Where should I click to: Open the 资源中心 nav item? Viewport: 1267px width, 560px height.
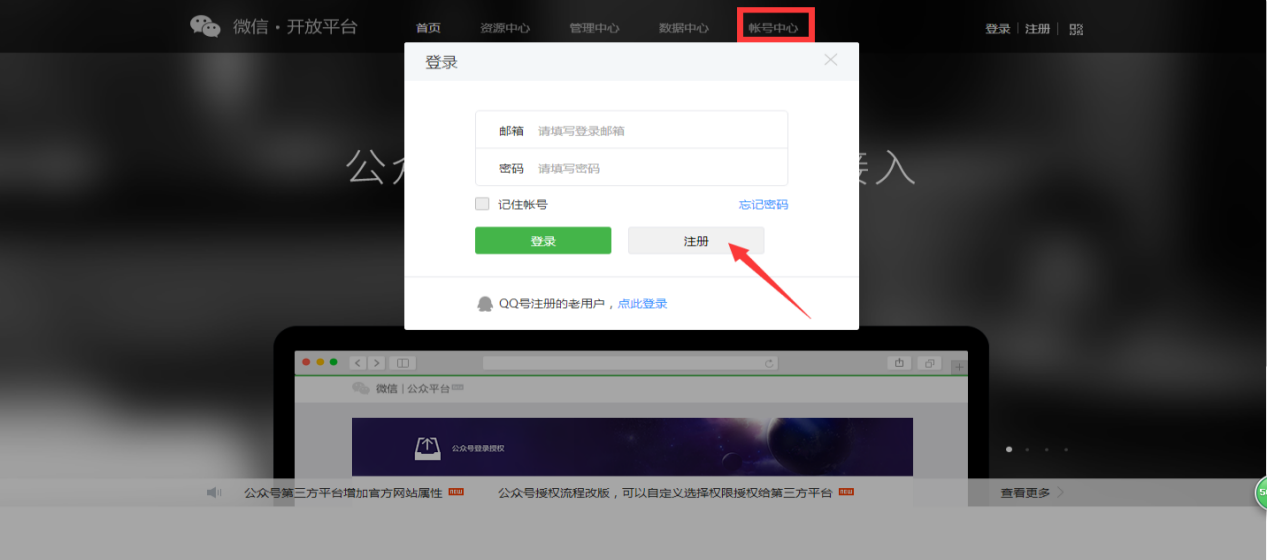click(x=505, y=28)
